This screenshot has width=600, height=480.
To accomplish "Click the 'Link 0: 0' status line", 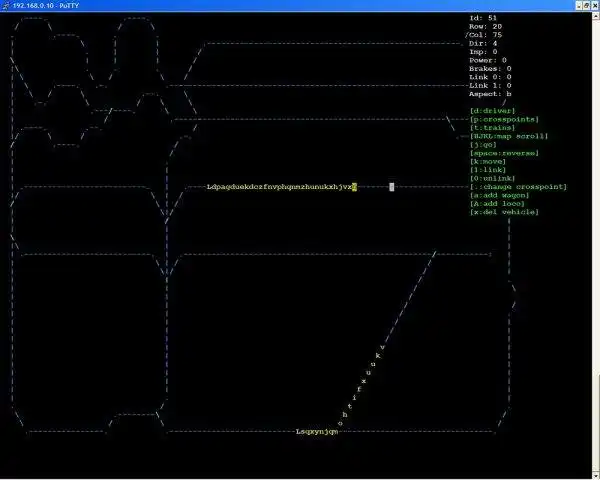I will [x=490, y=77].
